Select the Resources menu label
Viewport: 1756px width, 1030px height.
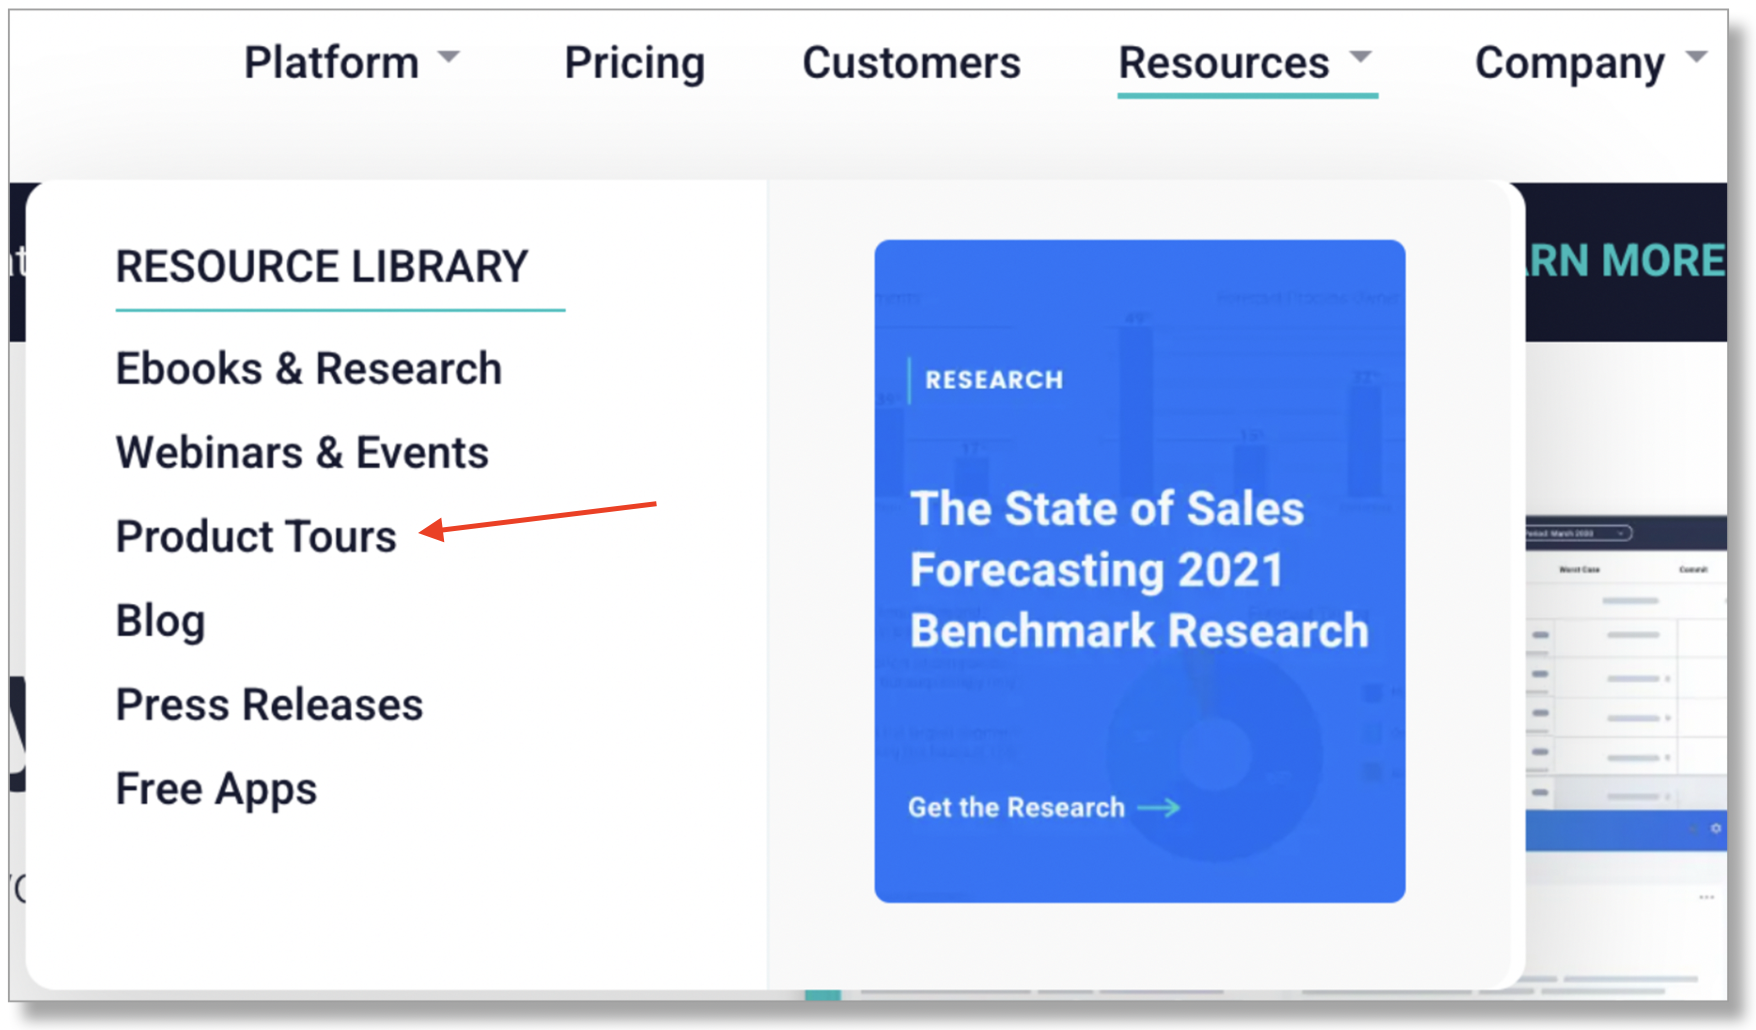click(1223, 63)
